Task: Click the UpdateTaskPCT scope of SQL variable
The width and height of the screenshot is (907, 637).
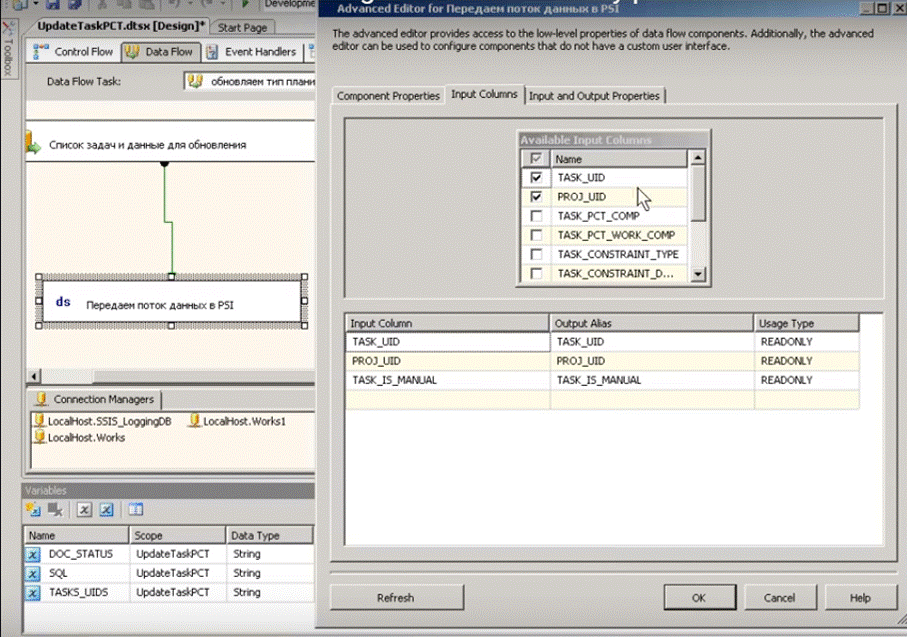Action: coord(173,573)
